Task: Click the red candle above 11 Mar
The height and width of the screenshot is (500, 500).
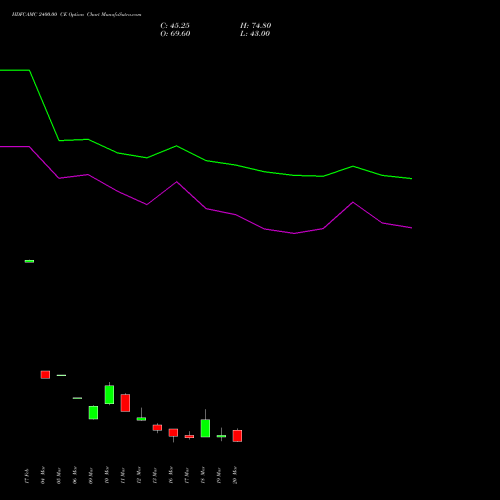Action: pos(125,403)
